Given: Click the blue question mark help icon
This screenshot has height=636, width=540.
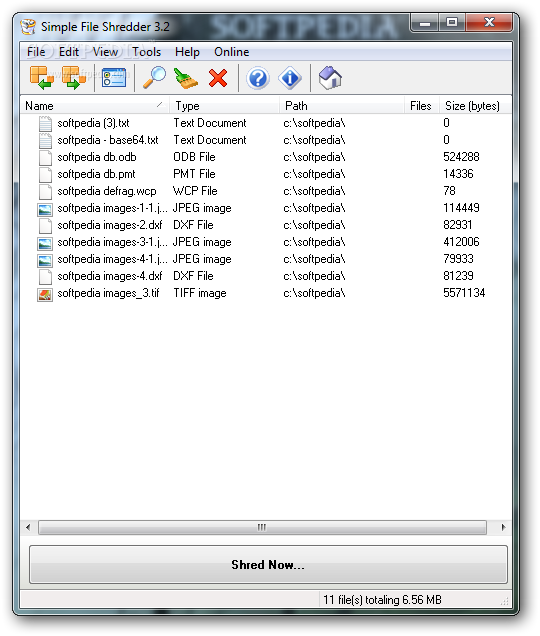Looking at the screenshot, I should (258, 78).
